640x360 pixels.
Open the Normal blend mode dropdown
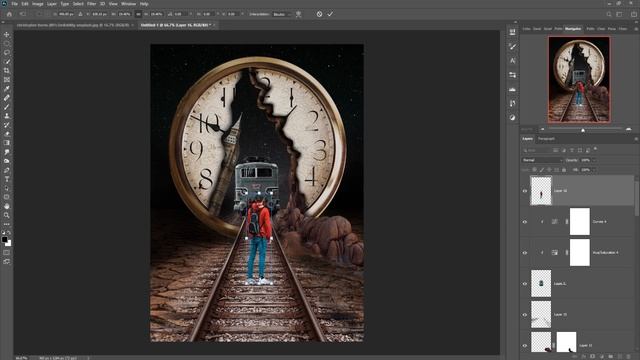(x=542, y=160)
